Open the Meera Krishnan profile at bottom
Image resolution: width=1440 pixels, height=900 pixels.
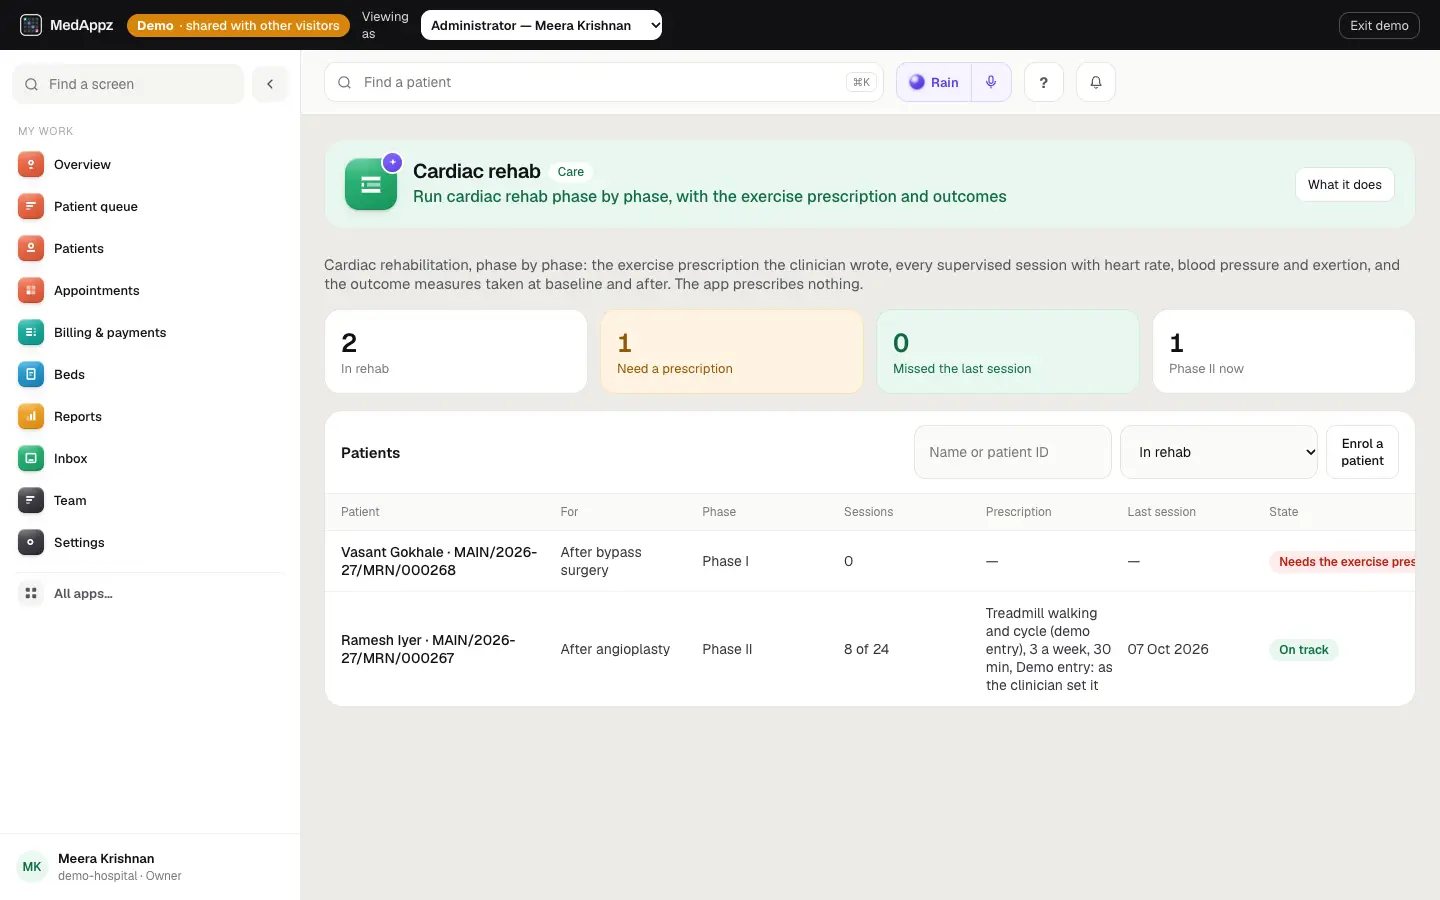click(150, 867)
